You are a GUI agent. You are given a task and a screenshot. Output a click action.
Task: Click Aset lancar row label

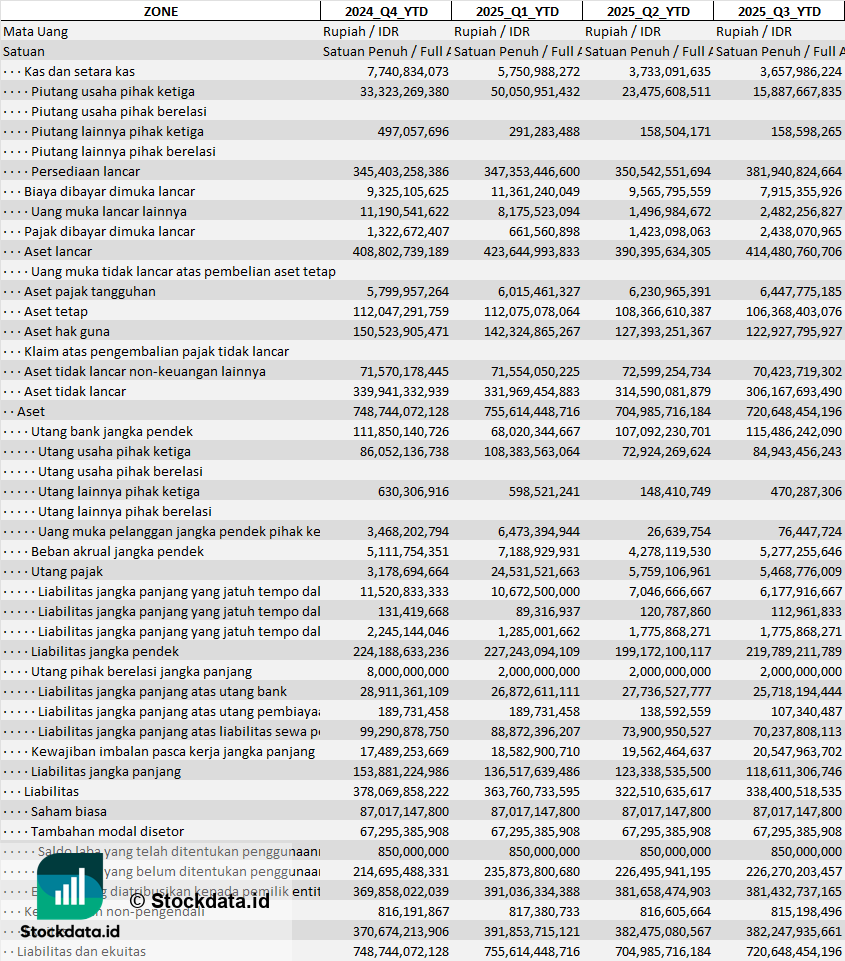[58, 251]
